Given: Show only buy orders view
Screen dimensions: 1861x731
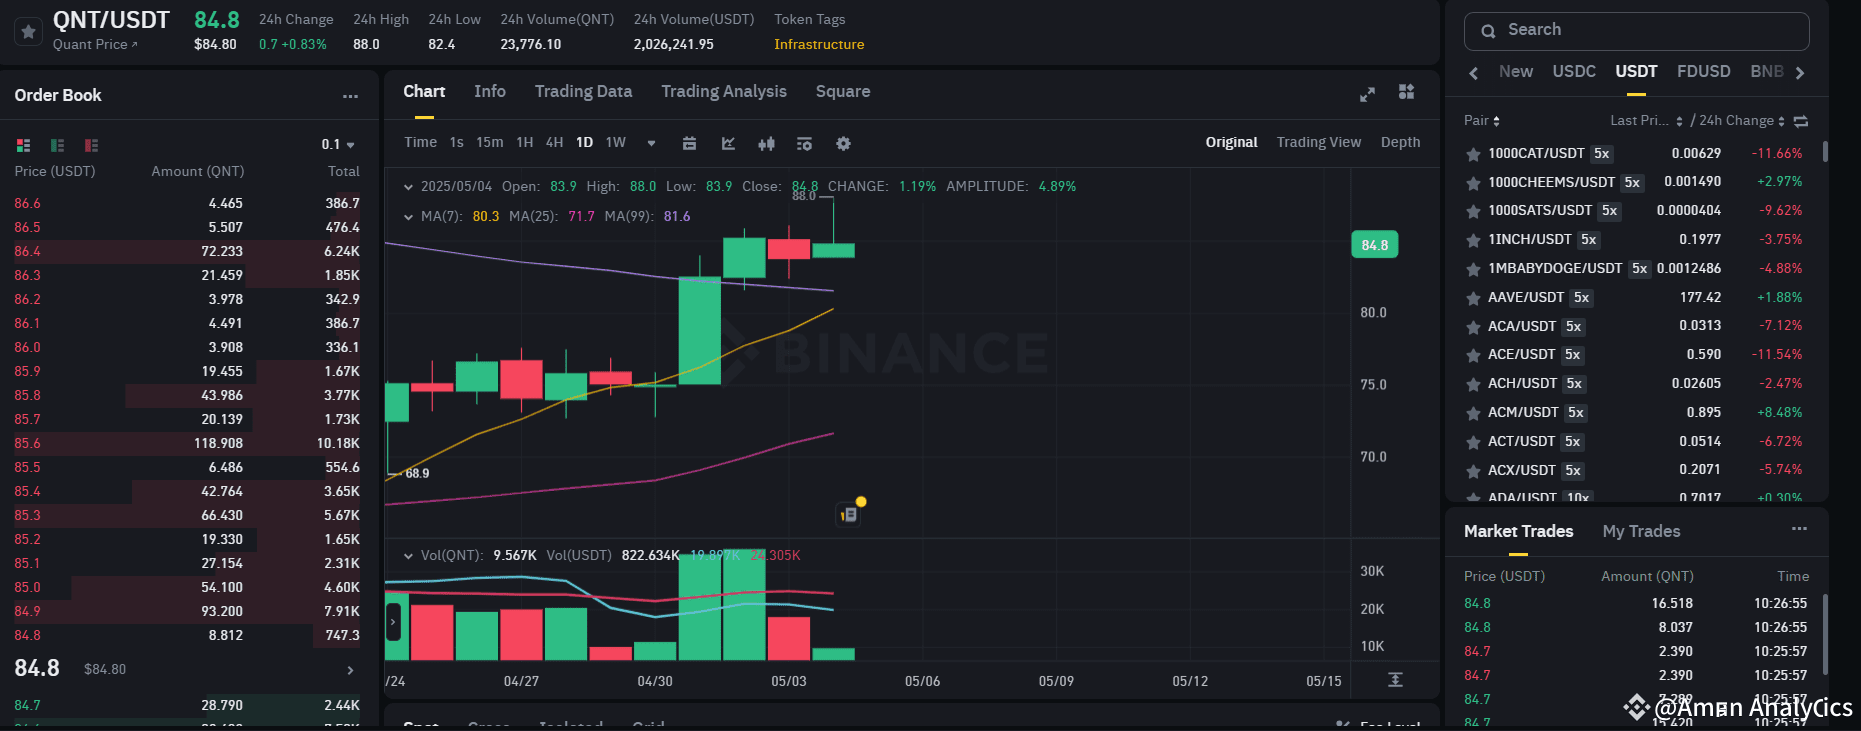Looking at the screenshot, I should 57,145.
